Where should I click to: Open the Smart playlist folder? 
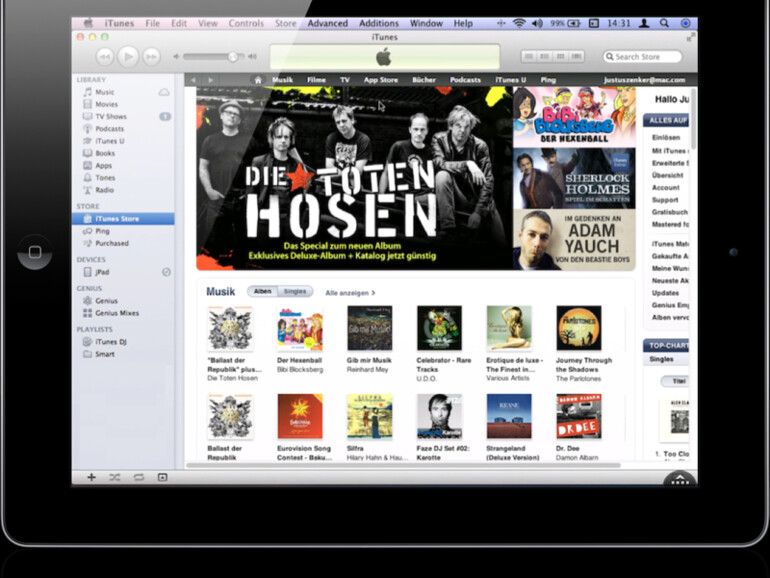click(105, 354)
